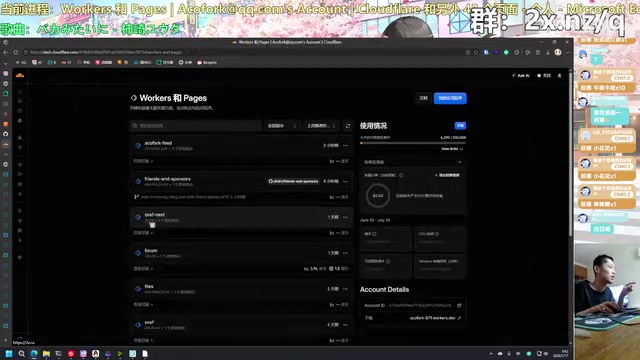Open the friends-and-sponsors row three-dot menu
Image resolution: width=640 pixels, height=360 pixels.
(345, 181)
